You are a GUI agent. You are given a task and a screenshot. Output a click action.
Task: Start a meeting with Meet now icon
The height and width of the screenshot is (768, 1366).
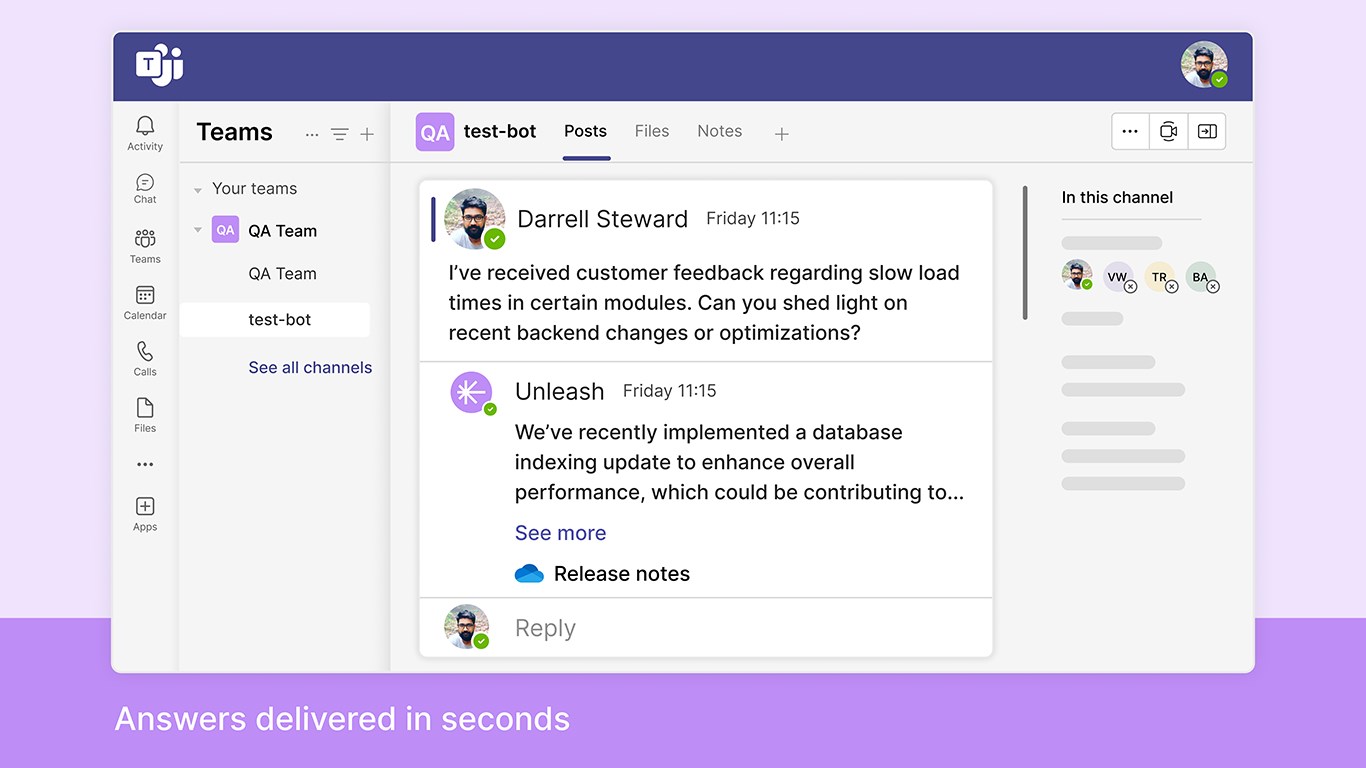pyautogui.click(x=1168, y=131)
